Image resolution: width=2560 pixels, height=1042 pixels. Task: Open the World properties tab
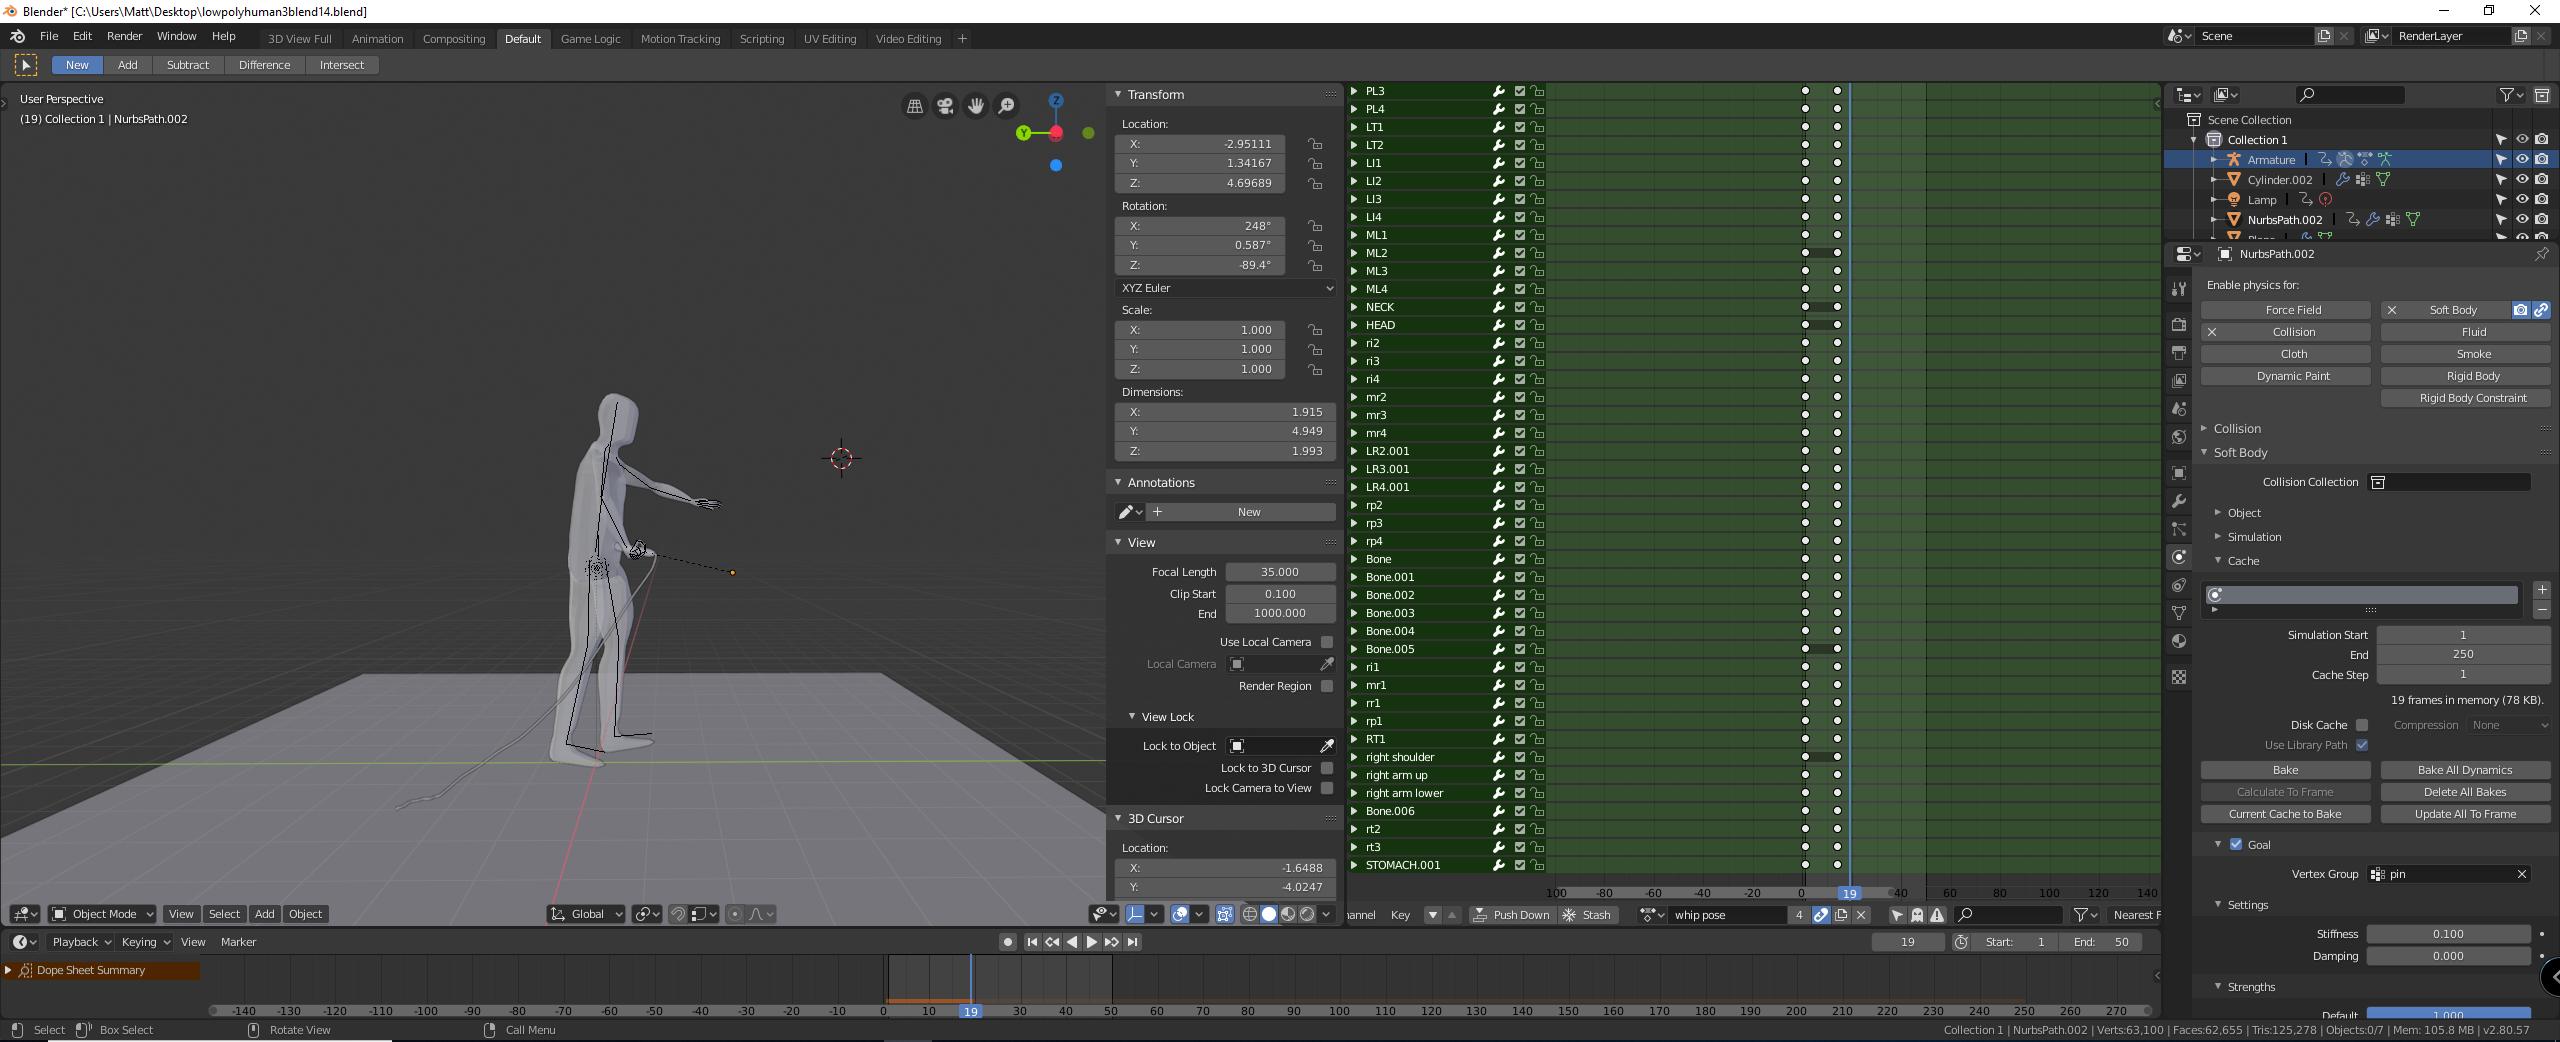(2179, 437)
